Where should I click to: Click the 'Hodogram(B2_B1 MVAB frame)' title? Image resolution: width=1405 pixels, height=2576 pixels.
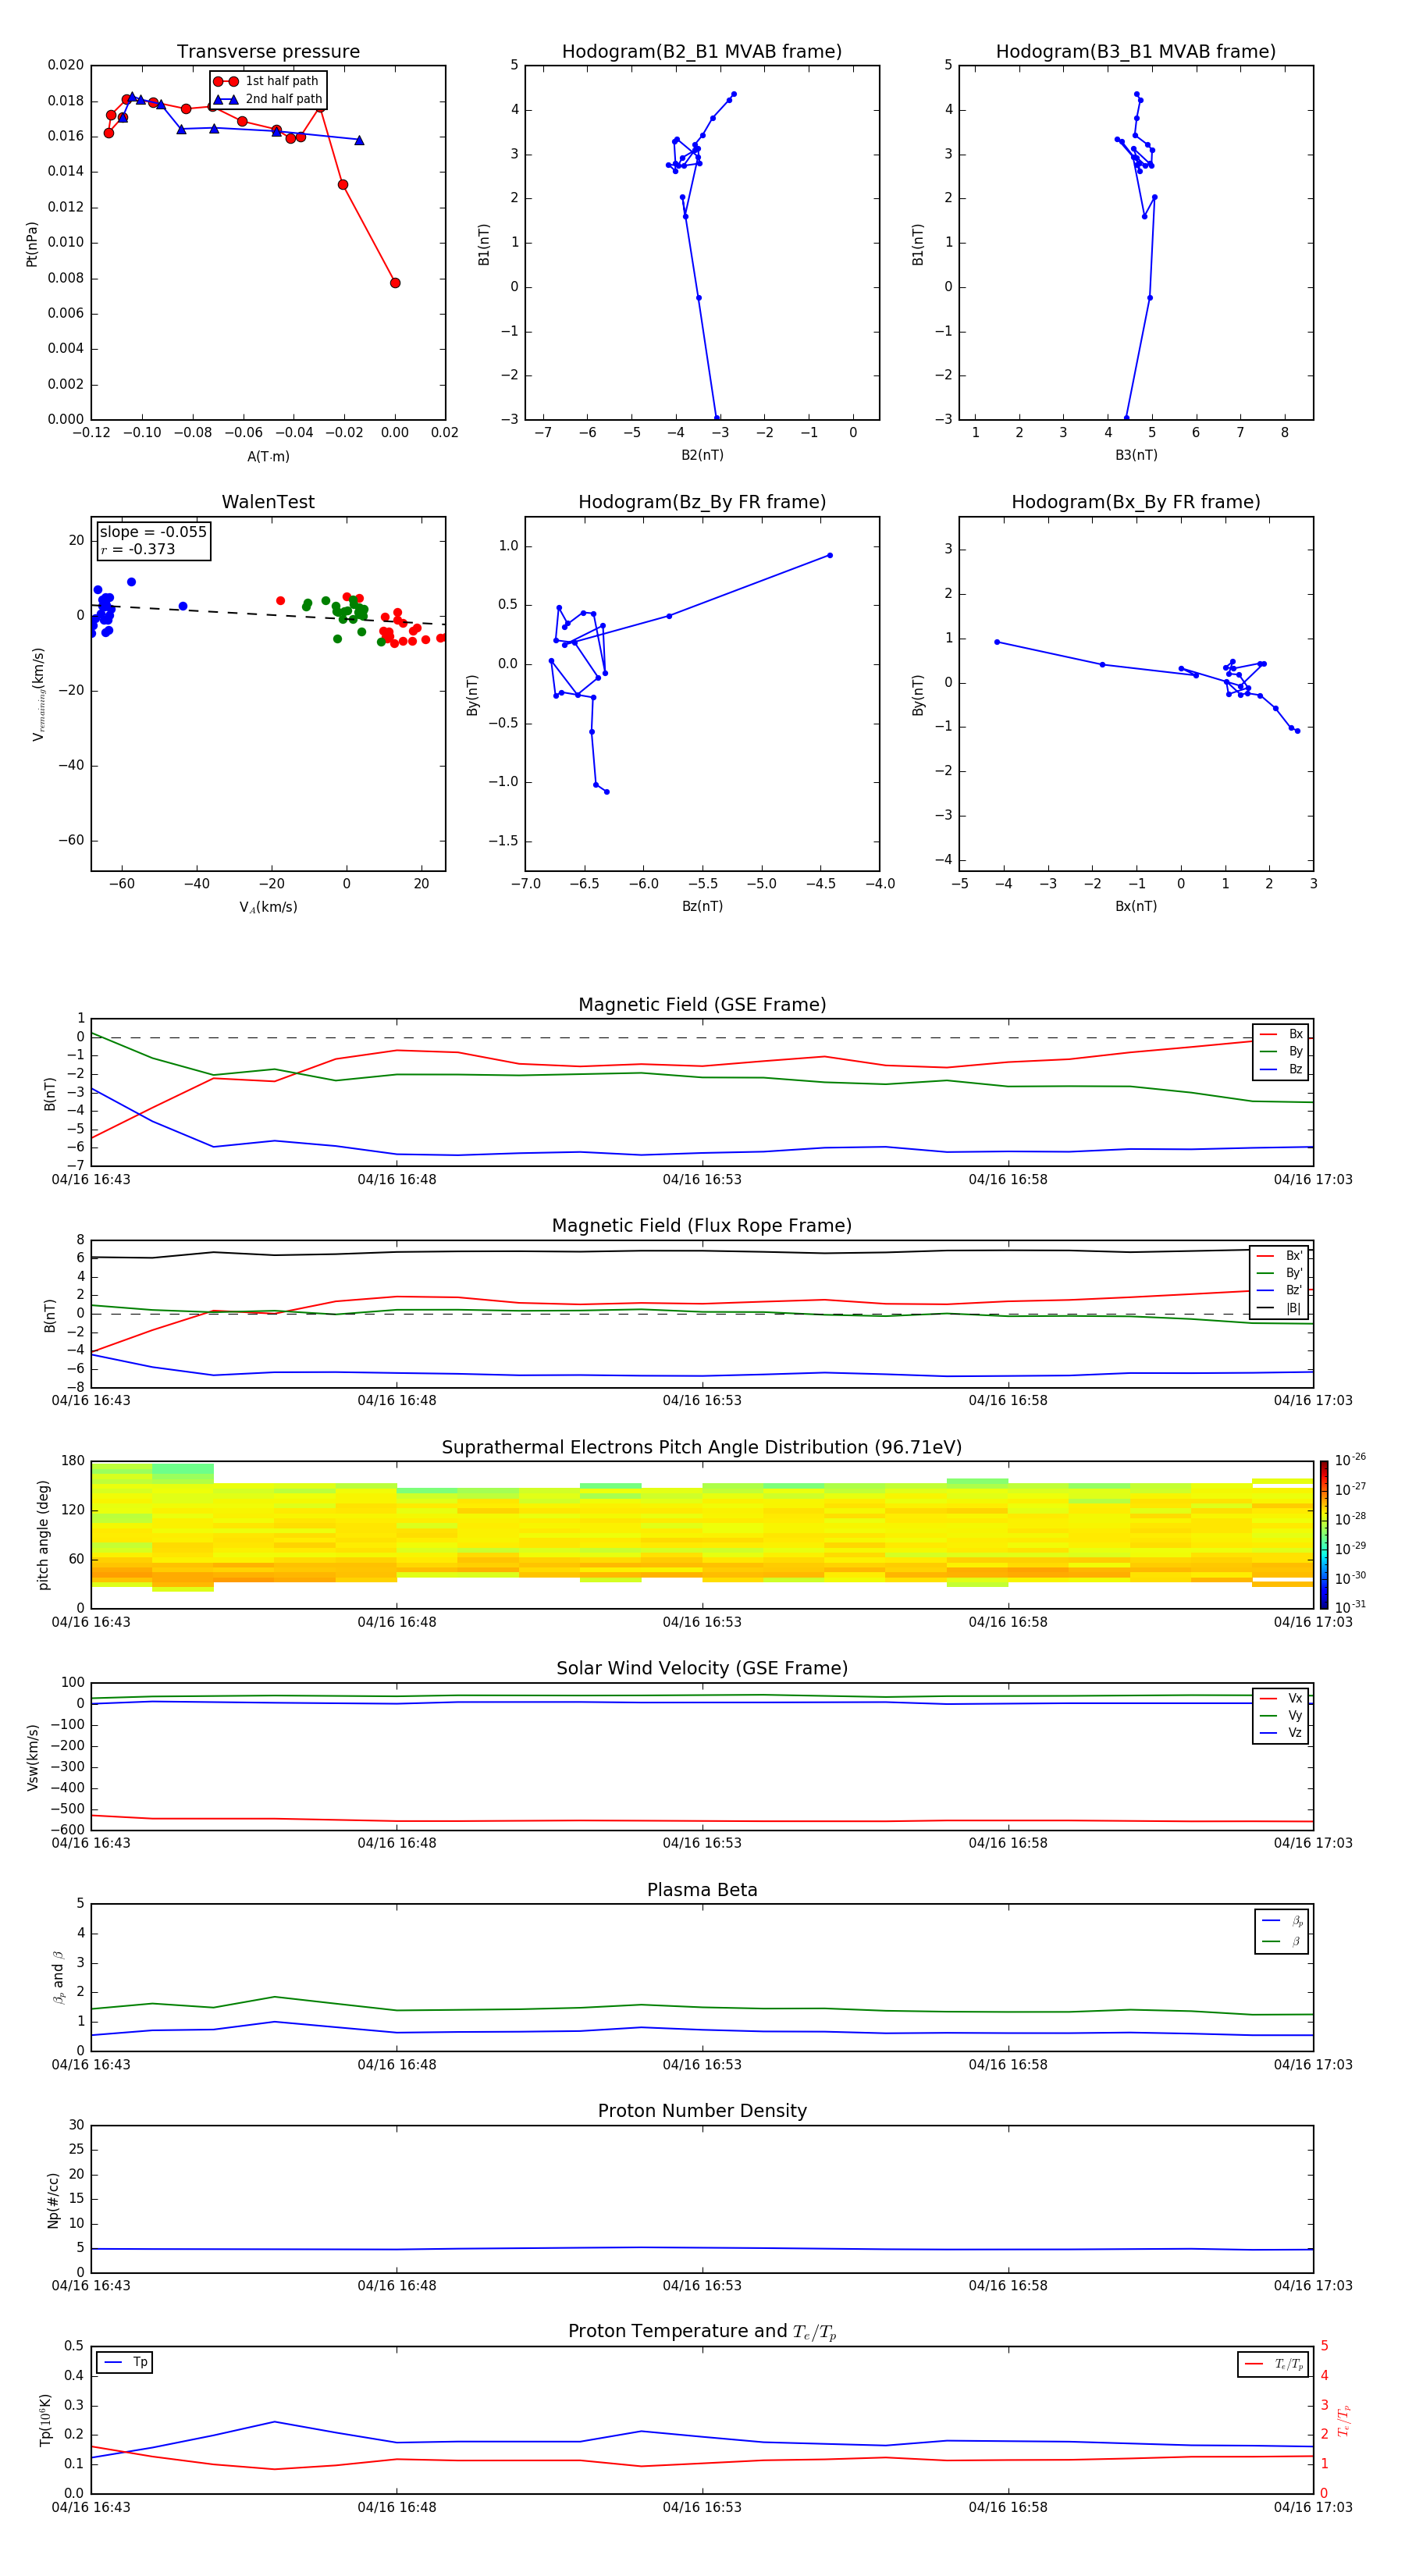pyautogui.click(x=702, y=52)
